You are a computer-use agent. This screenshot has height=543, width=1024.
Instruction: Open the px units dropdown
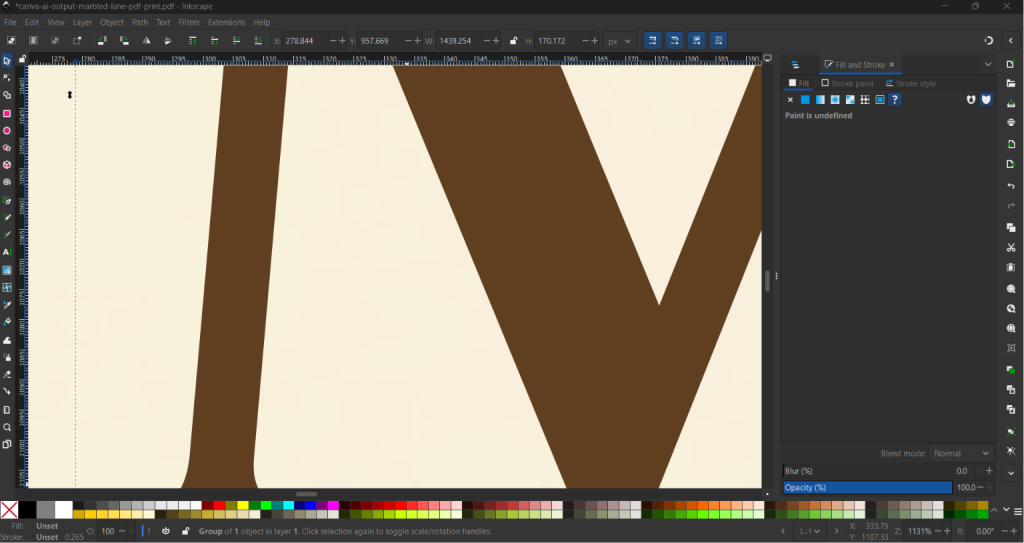619,41
